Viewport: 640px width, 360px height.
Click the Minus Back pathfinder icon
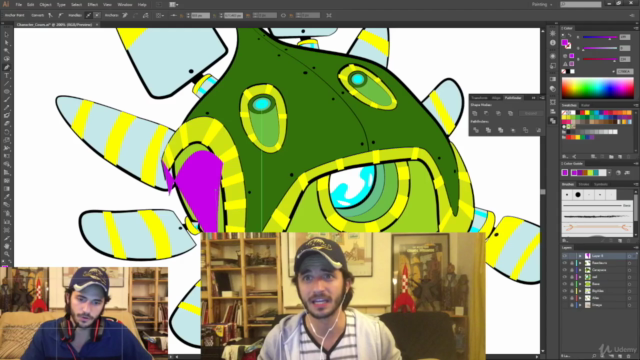538,130
